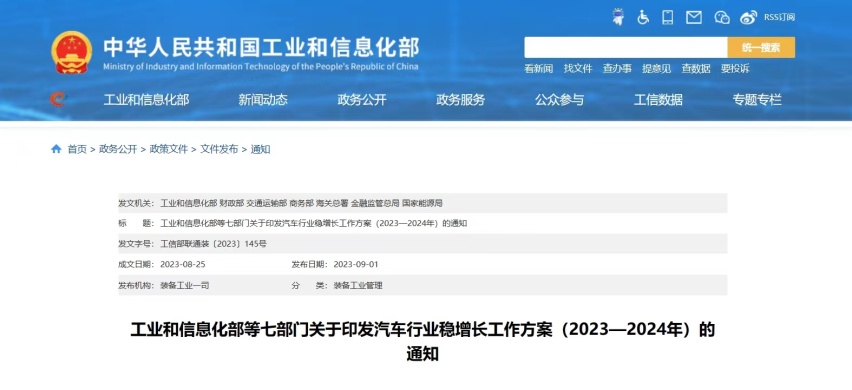This screenshot has width=852, height=390.
Task: Open the WeChat icon
Action: click(722, 17)
